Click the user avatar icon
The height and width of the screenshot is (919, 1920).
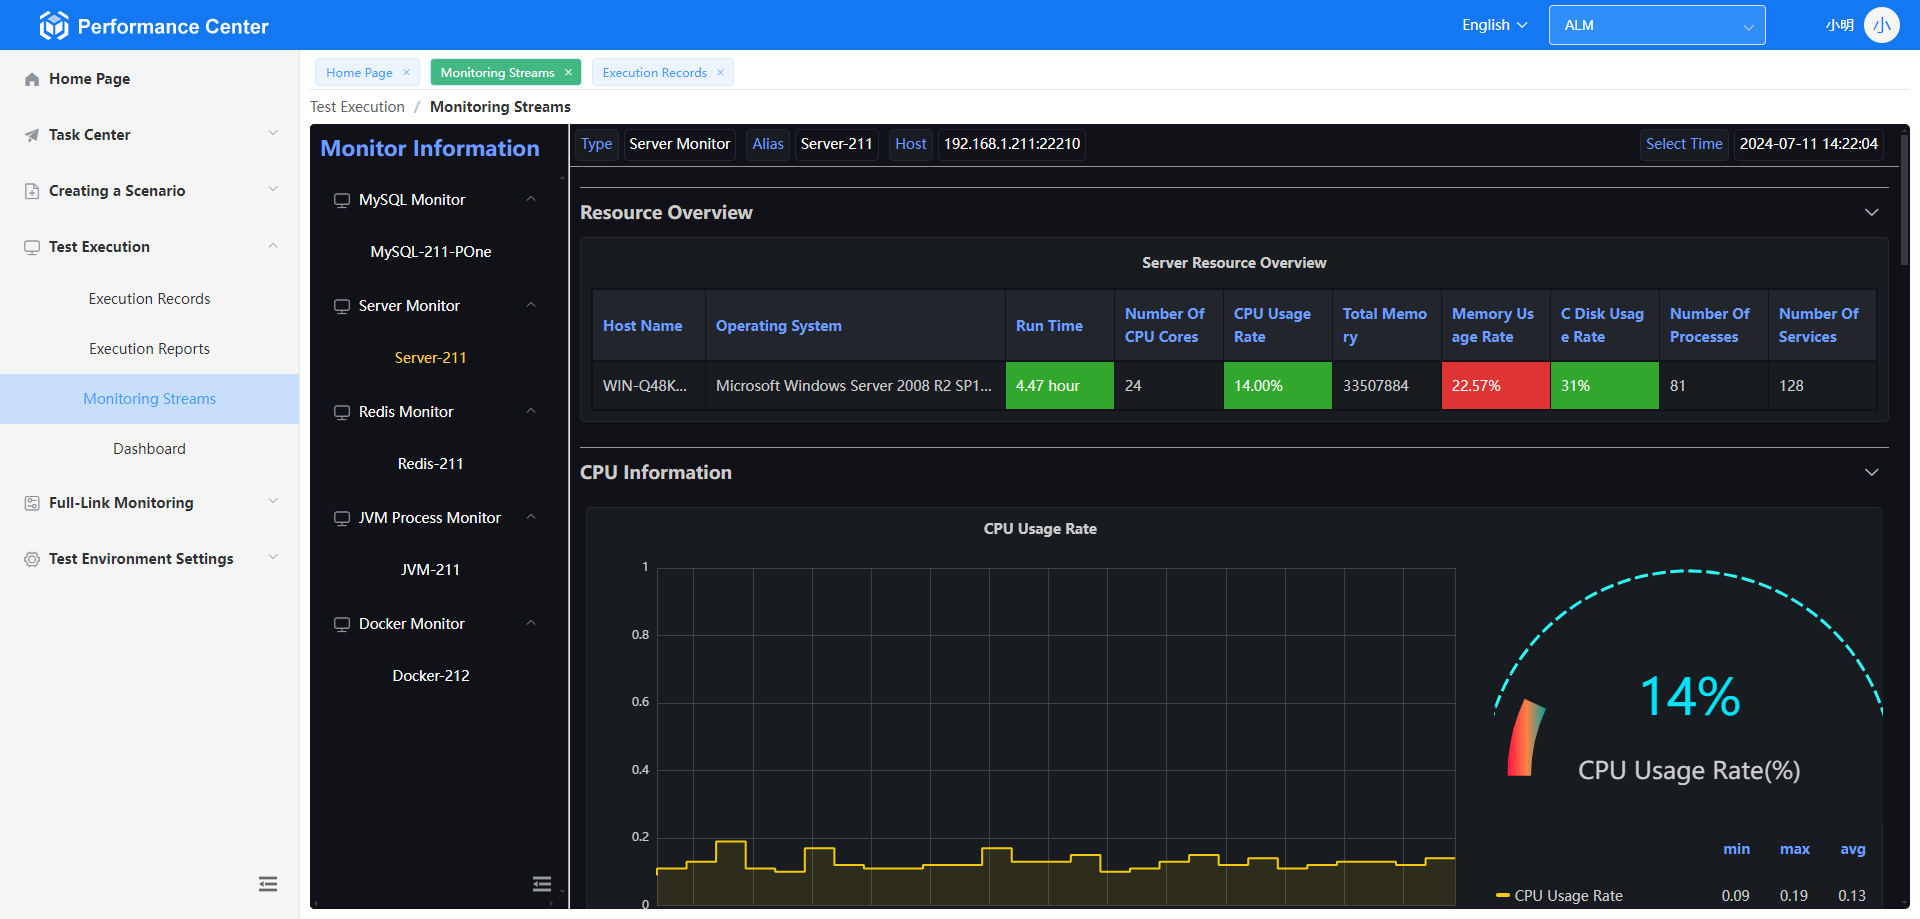(x=1882, y=25)
